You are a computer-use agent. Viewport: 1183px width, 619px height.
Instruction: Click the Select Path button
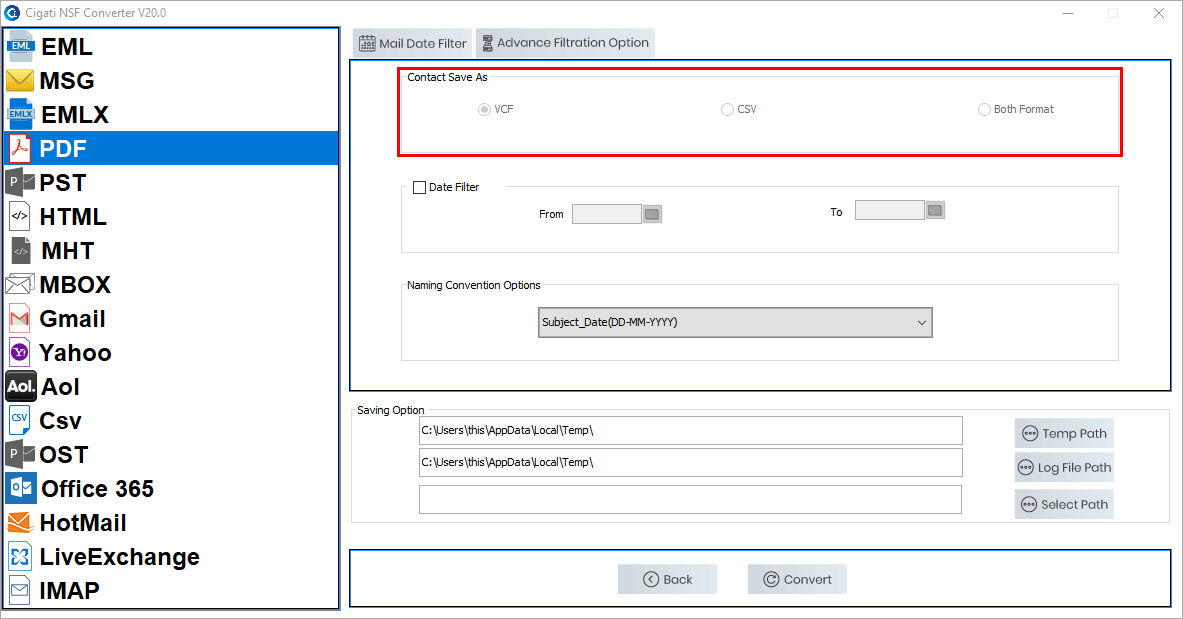point(1064,504)
